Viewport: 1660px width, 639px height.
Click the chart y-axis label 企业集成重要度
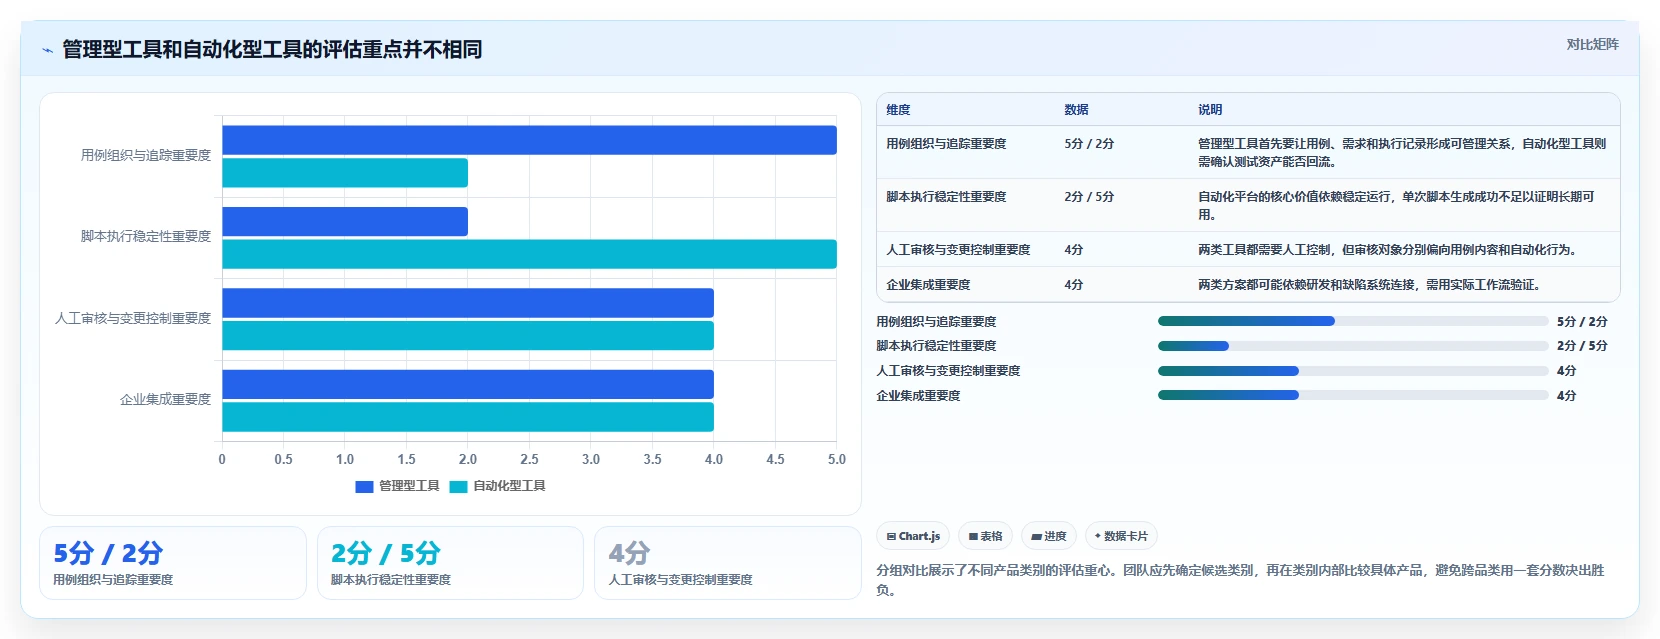click(166, 399)
